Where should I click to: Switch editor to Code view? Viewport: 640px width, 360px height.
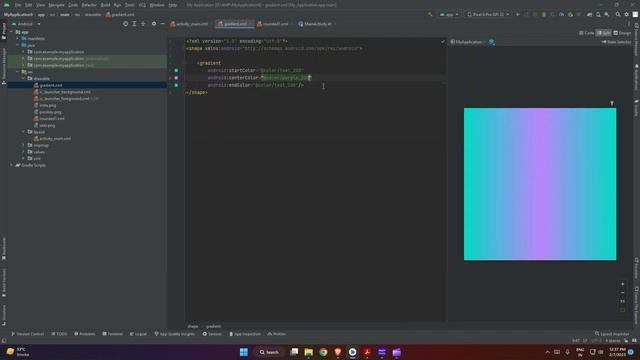point(587,33)
